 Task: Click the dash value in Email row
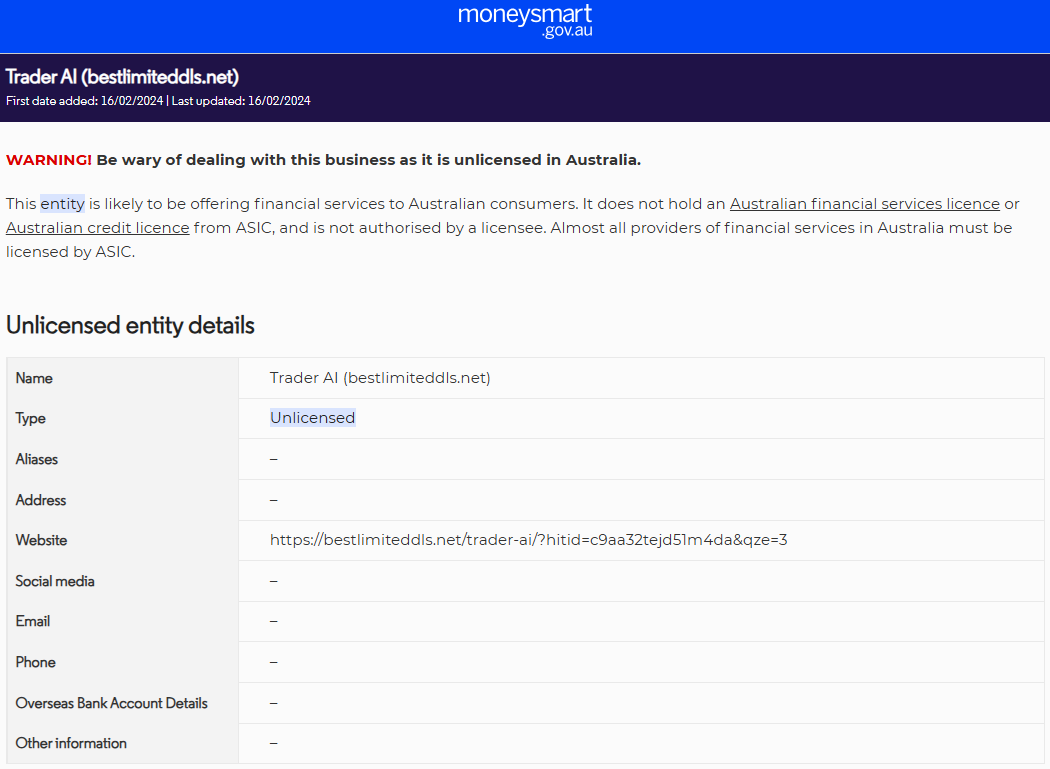pyautogui.click(x=274, y=622)
